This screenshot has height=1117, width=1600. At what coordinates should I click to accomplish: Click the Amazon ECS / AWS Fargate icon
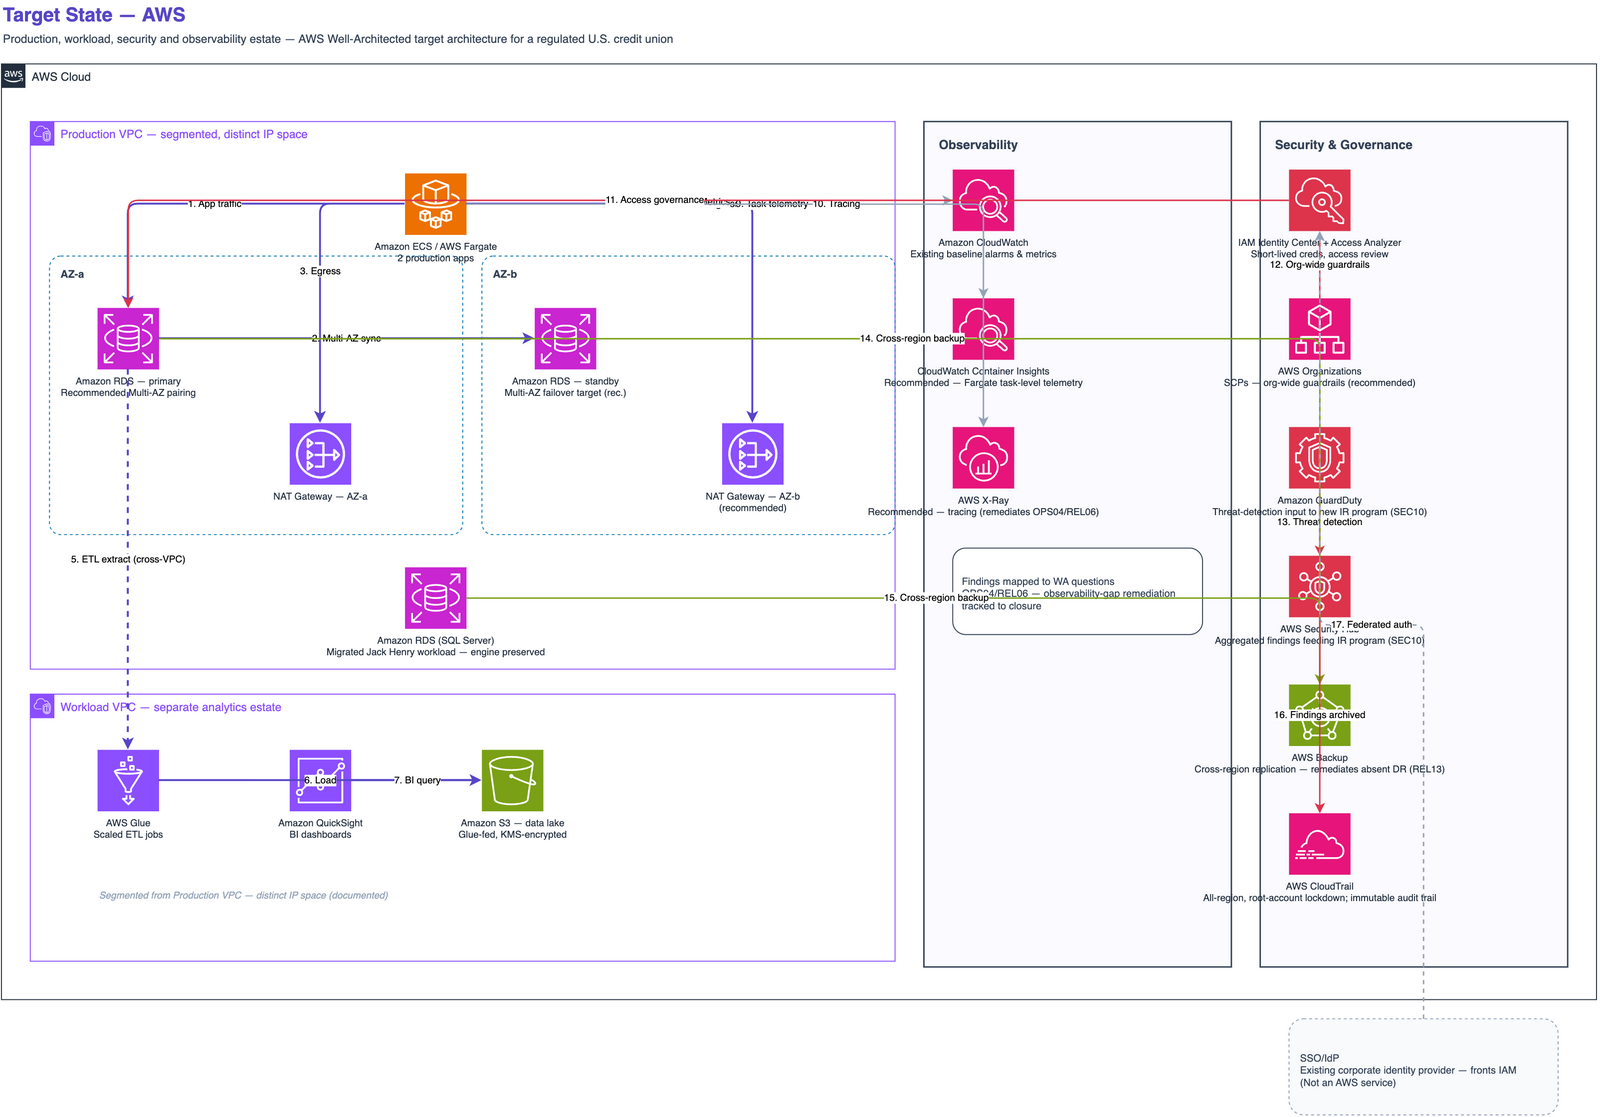(435, 204)
